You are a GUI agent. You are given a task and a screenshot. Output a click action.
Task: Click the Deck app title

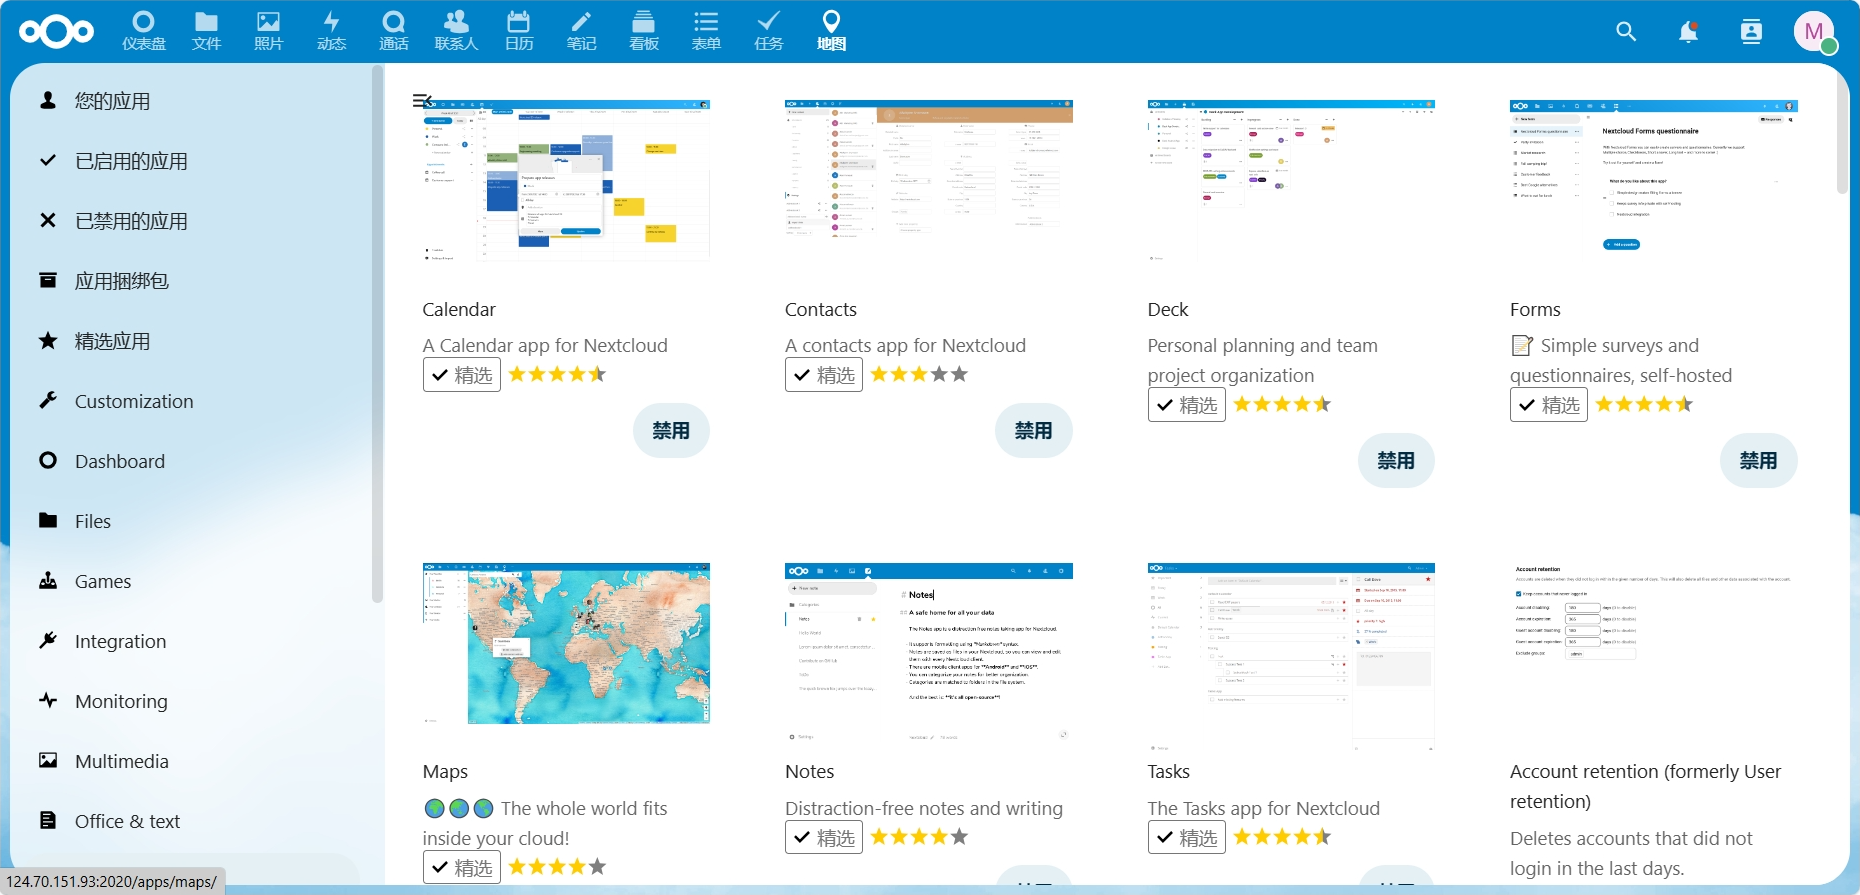point(1168,310)
